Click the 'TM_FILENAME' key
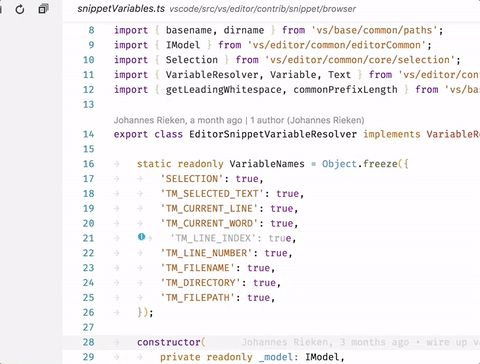Screen dimensions: 480x364 coord(198,268)
